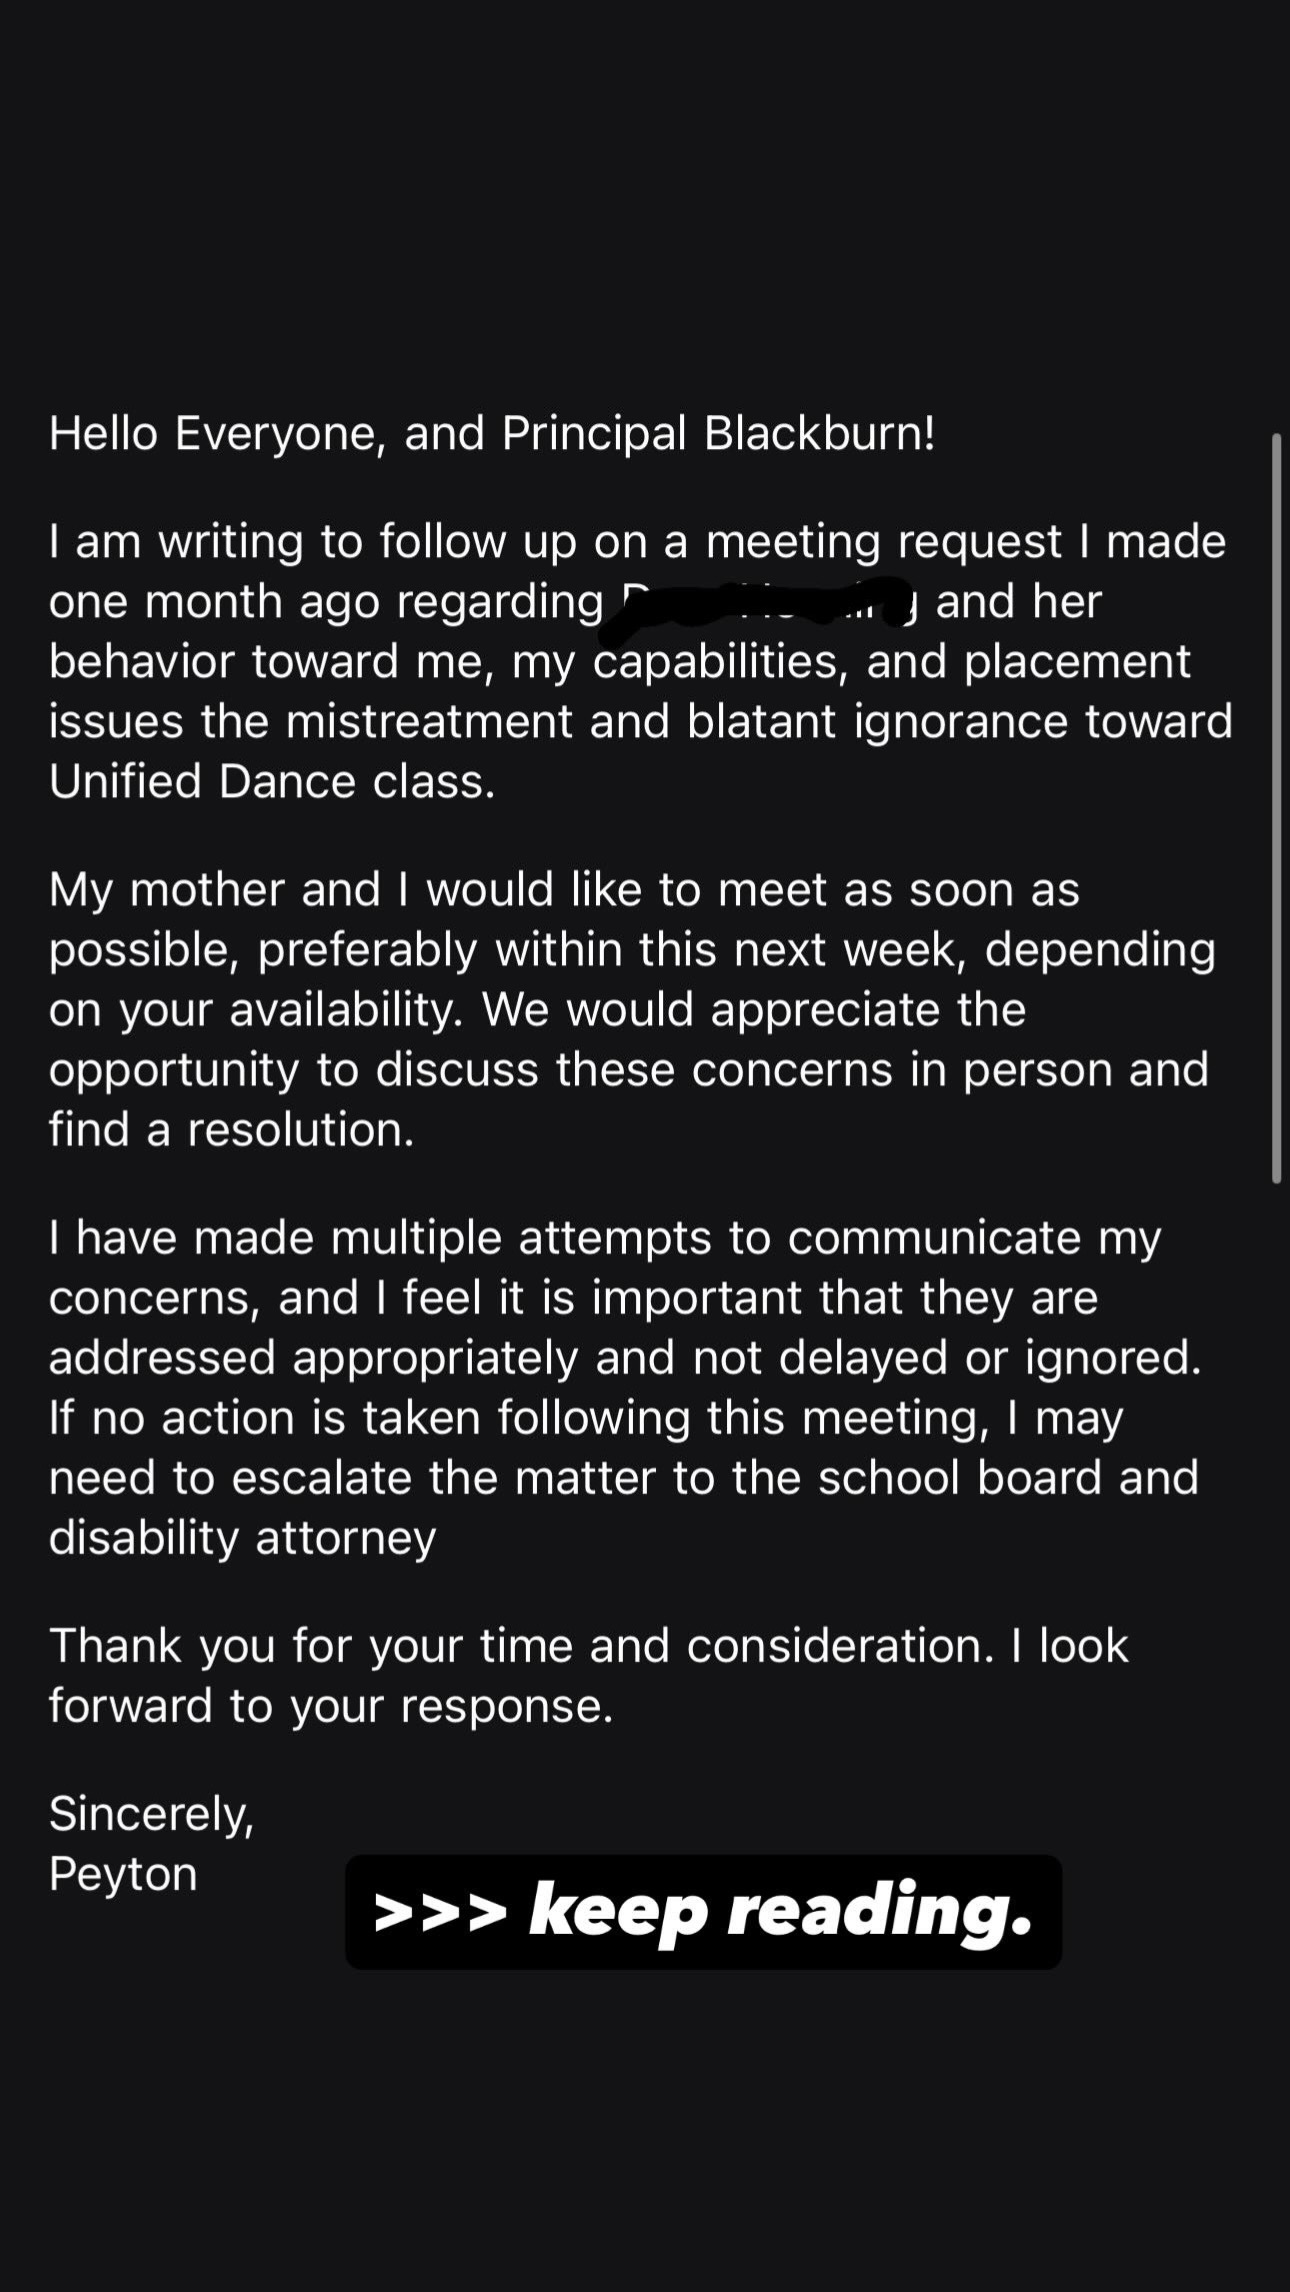Click the vertical scrollbar thumb on right edge
Image resolution: width=1290 pixels, height=2292 pixels.
pyautogui.click(x=1276, y=808)
